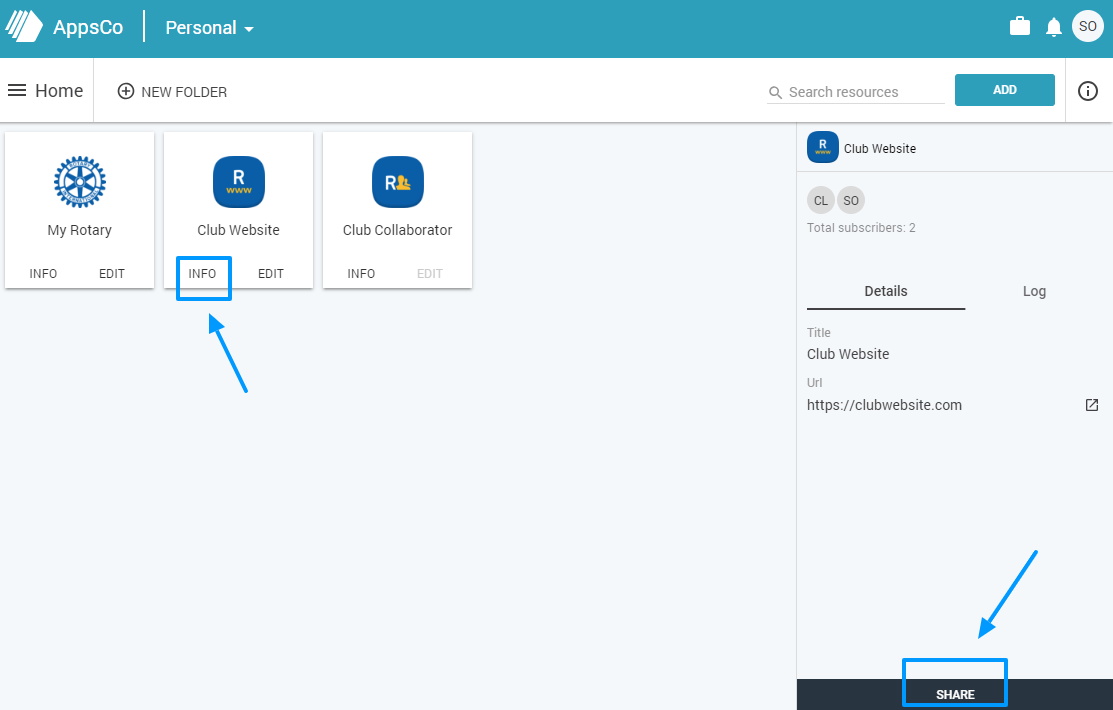Image resolution: width=1113 pixels, height=710 pixels.
Task: Open URL with the external link icon
Action: tap(1092, 405)
